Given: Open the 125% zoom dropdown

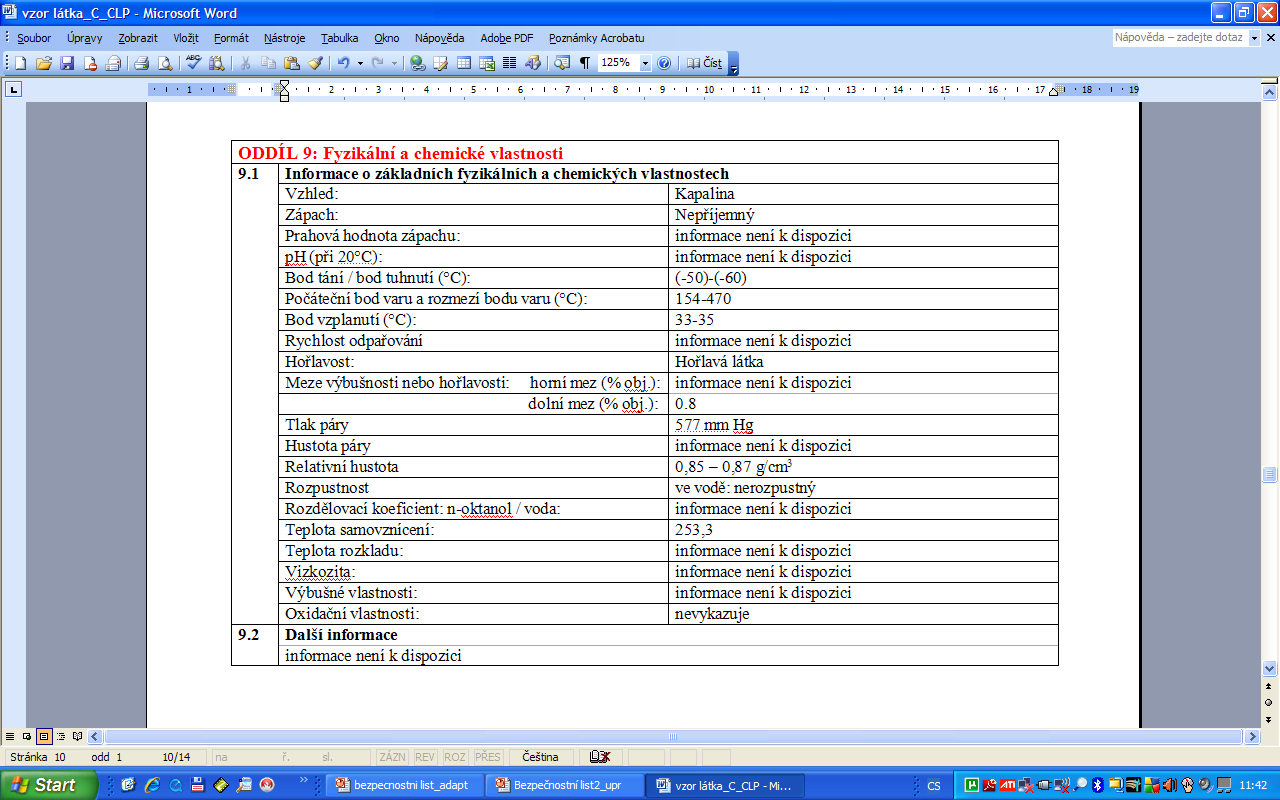Looking at the screenshot, I should click(645, 63).
